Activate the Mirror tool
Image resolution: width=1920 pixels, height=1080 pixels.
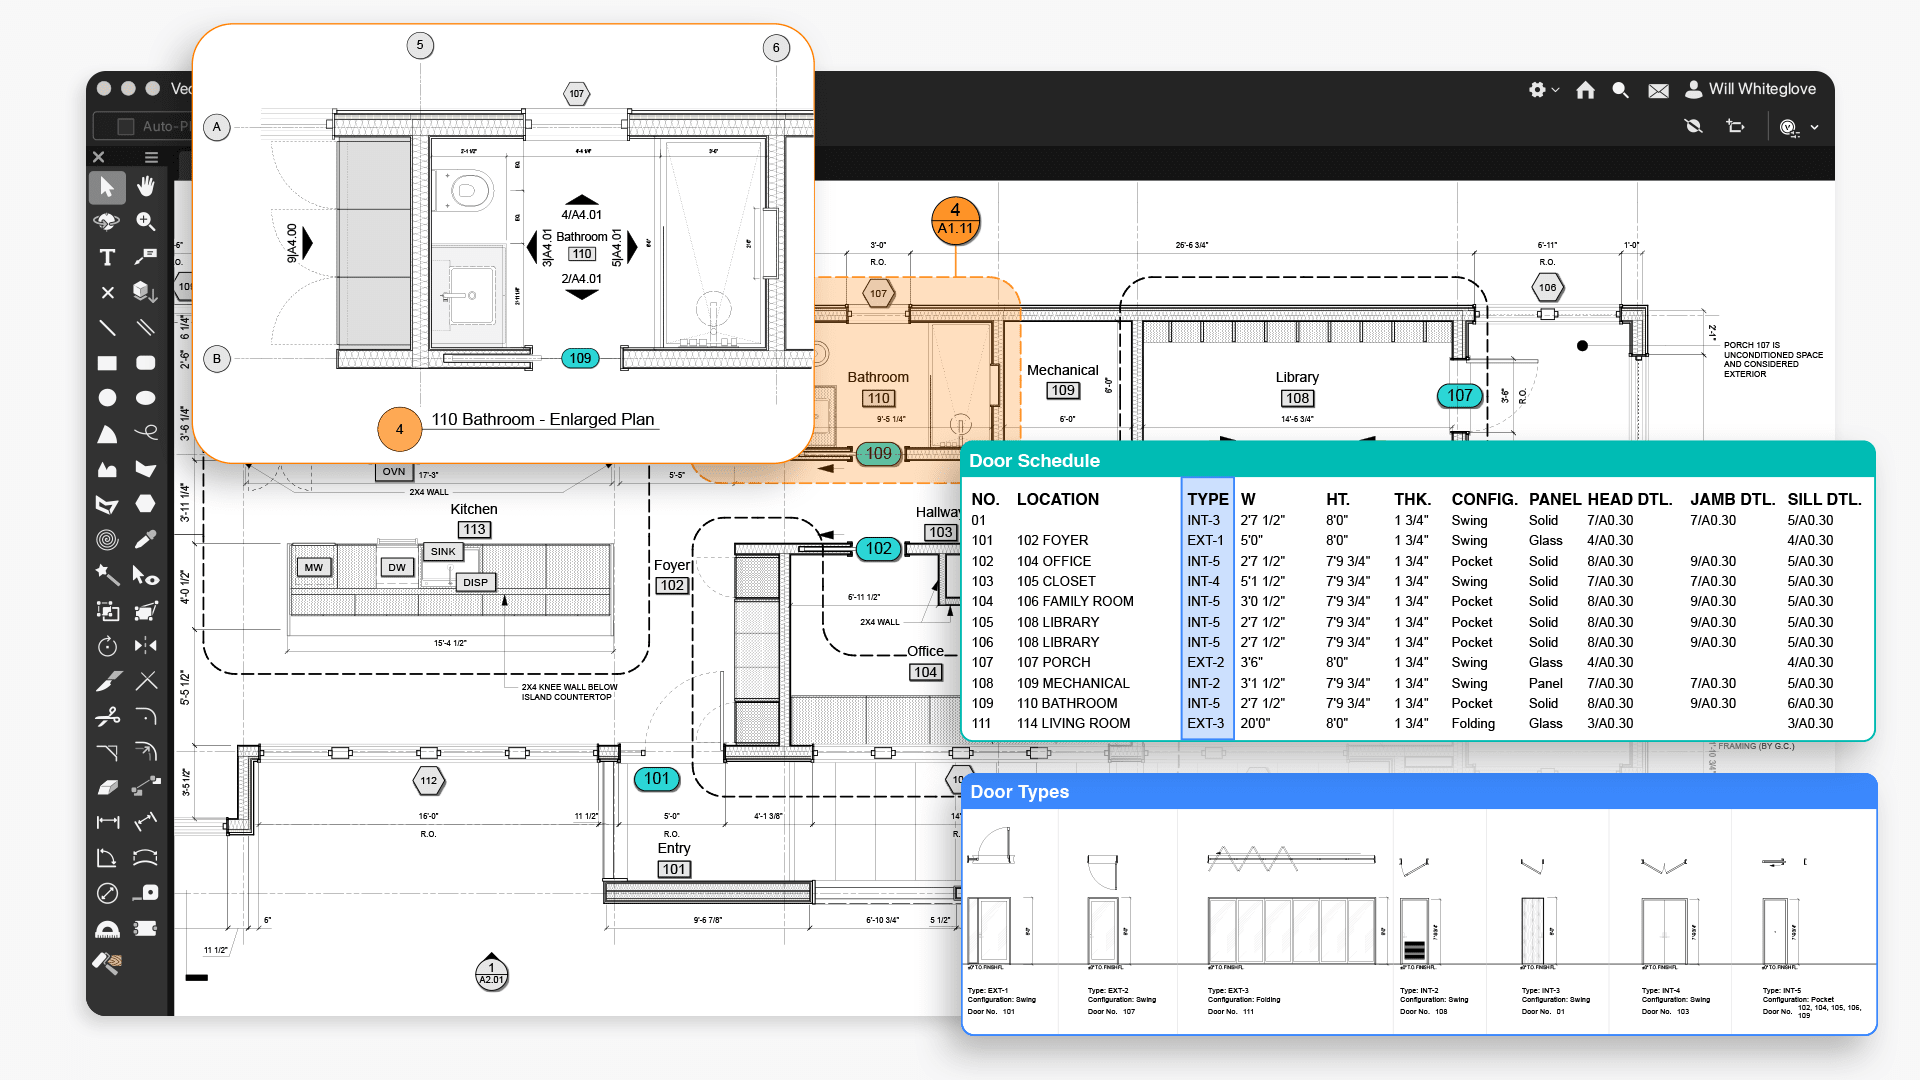point(146,645)
